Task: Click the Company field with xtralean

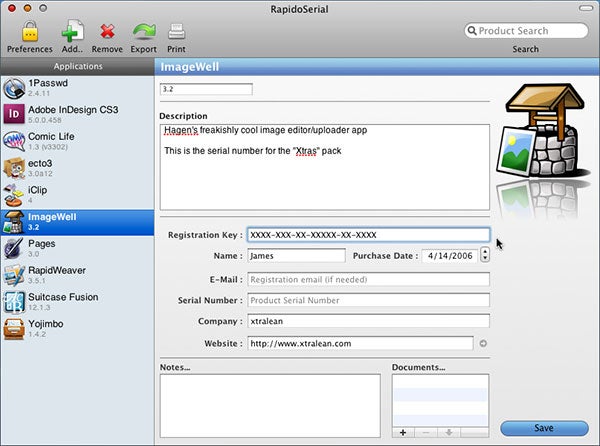Action: pyautogui.click(x=368, y=321)
